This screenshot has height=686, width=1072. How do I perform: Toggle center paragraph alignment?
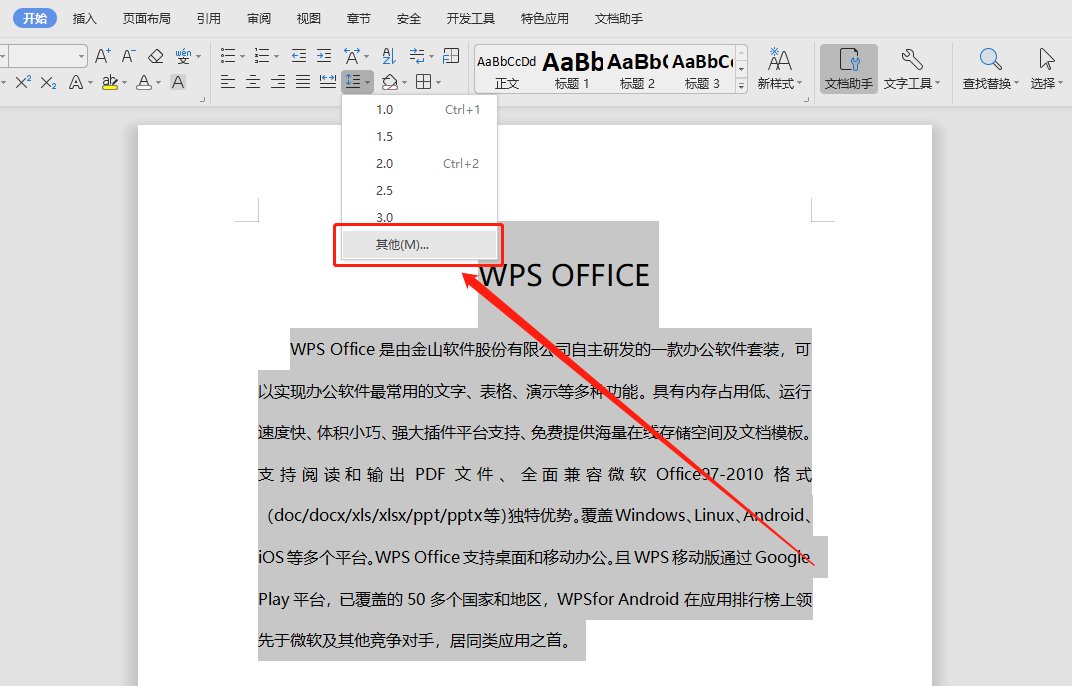[252, 81]
